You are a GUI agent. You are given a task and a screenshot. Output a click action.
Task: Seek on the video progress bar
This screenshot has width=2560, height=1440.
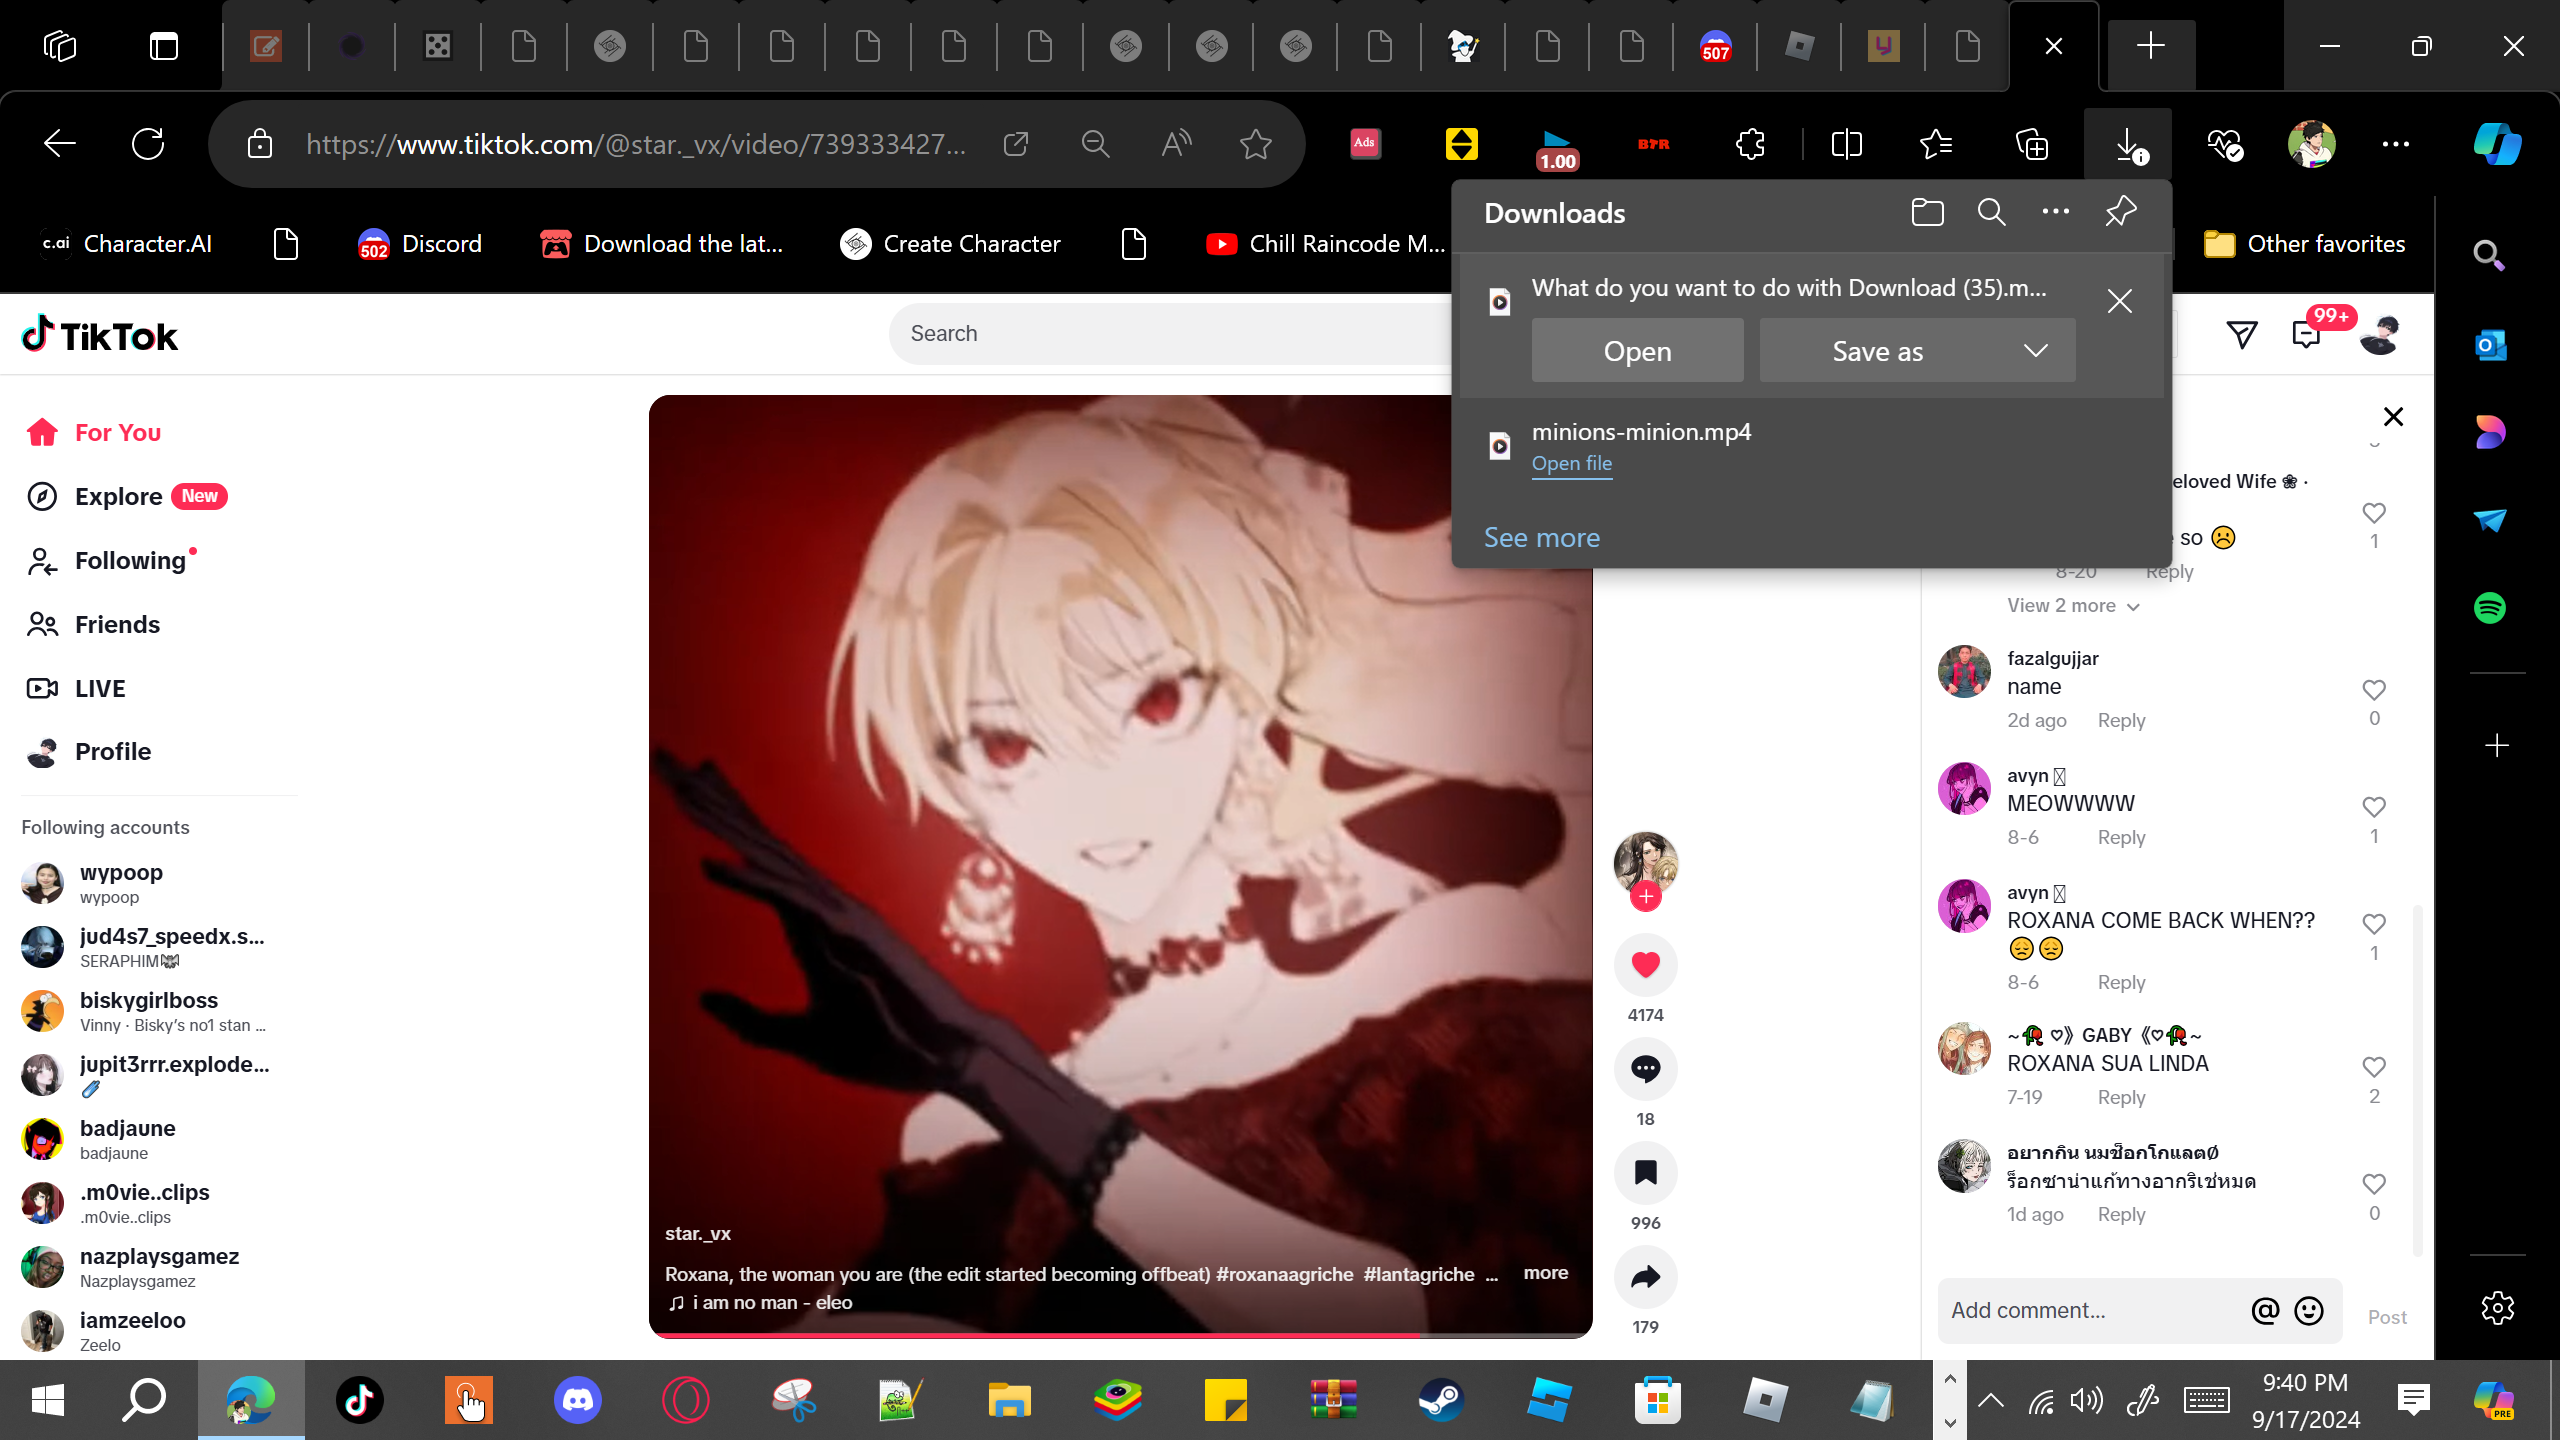(1120, 1335)
